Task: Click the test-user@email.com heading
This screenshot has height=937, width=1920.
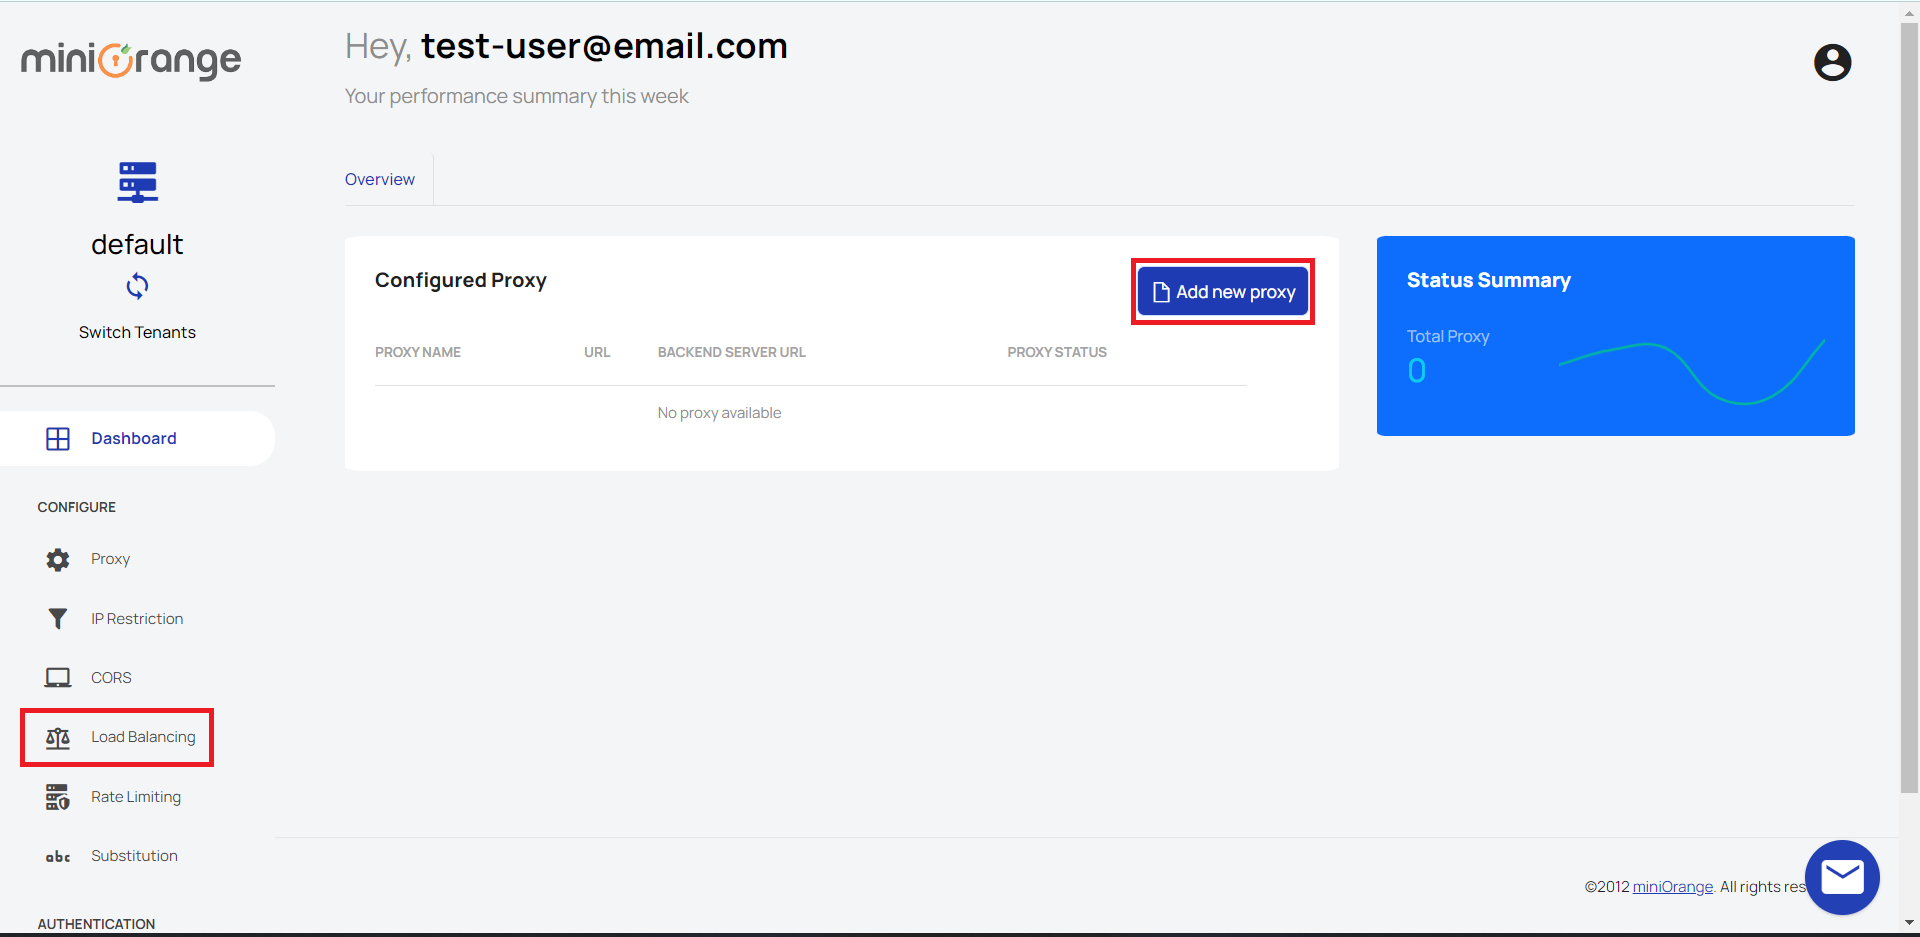Action: 604,46
